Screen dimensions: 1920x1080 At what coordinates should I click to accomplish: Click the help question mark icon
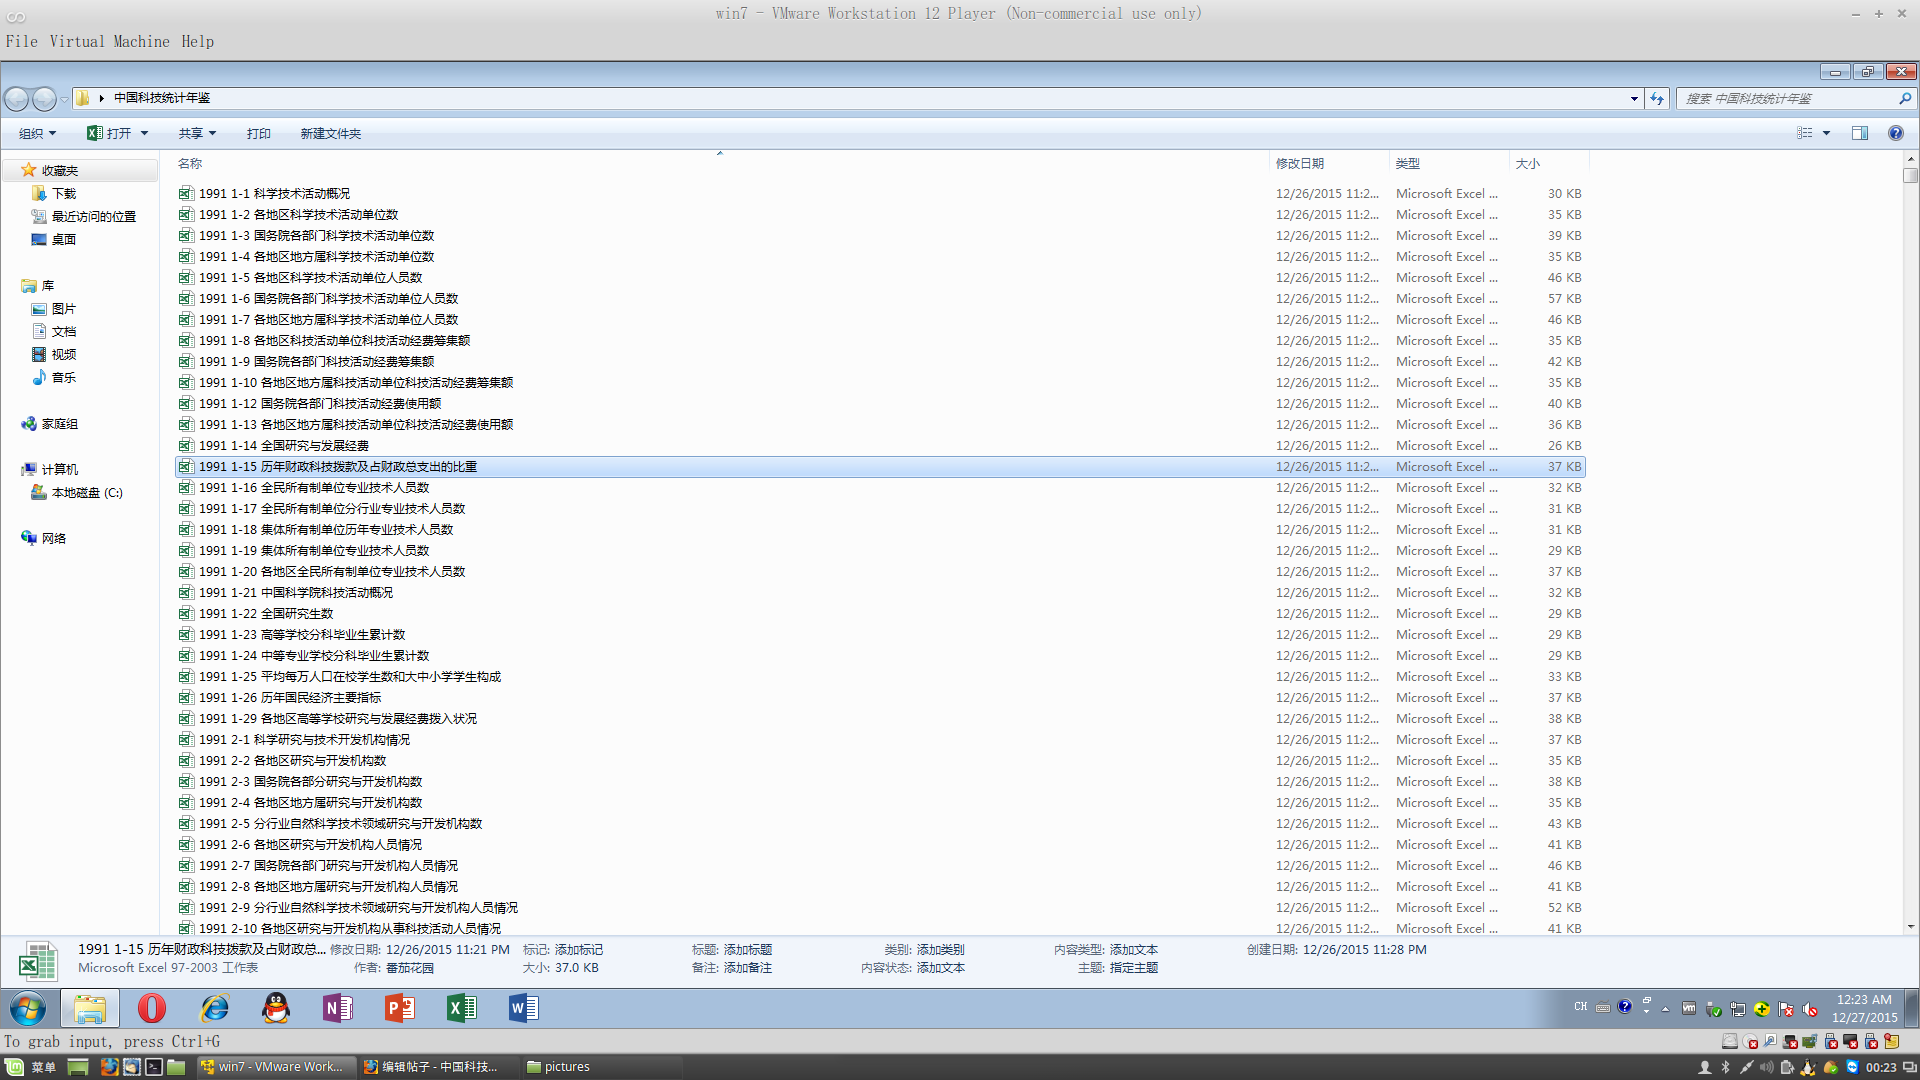tap(1895, 133)
